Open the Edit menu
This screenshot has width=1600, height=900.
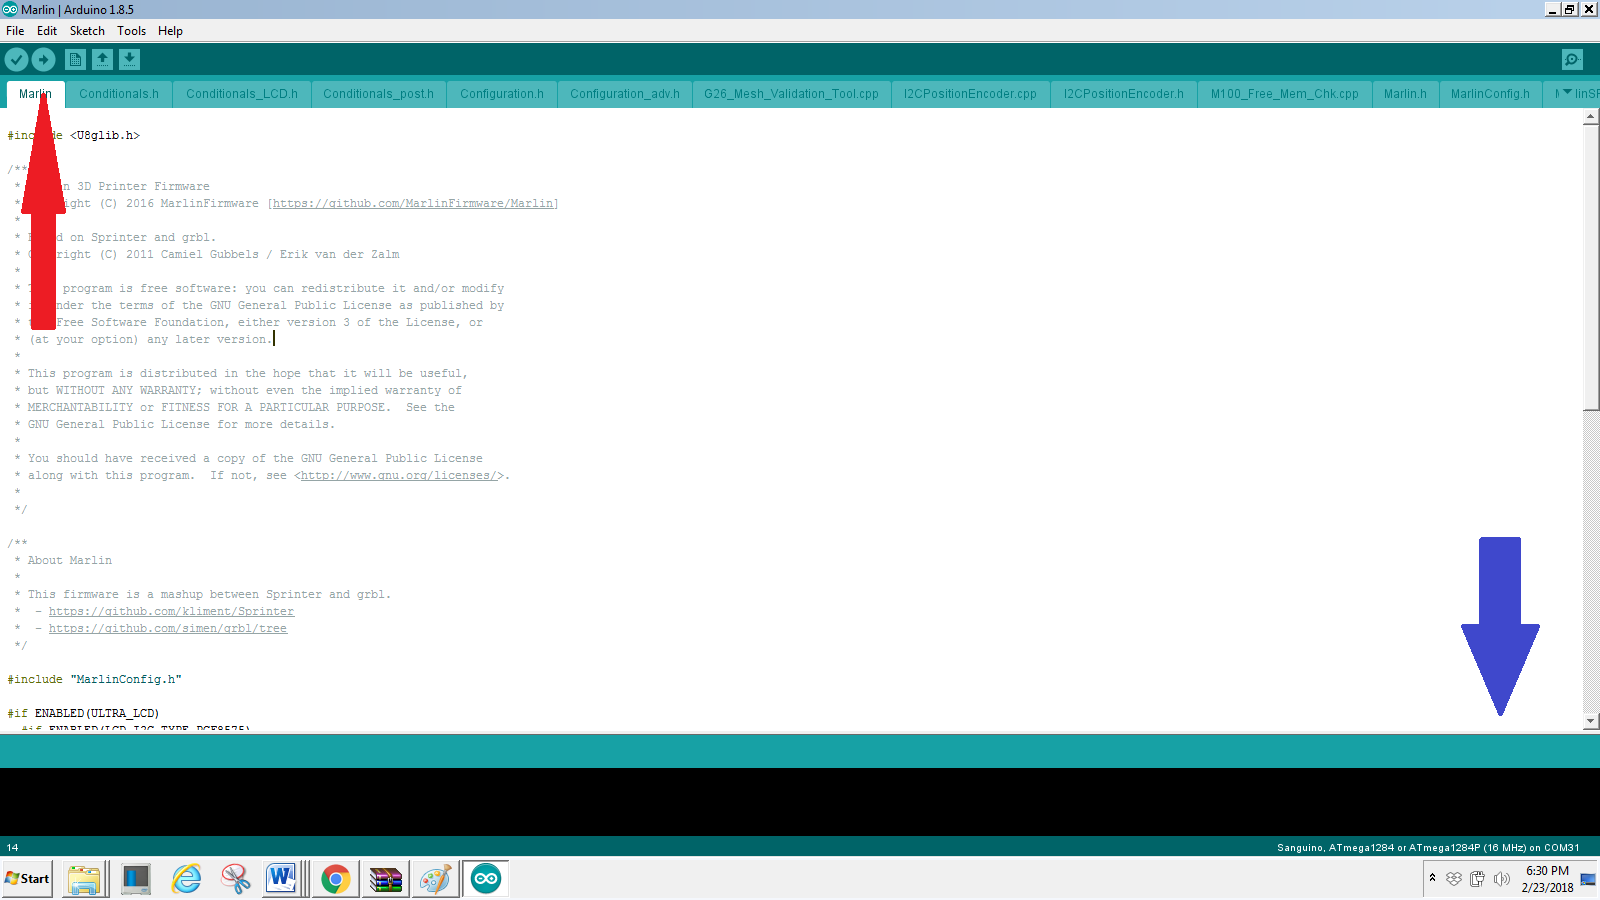click(x=47, y=31)
